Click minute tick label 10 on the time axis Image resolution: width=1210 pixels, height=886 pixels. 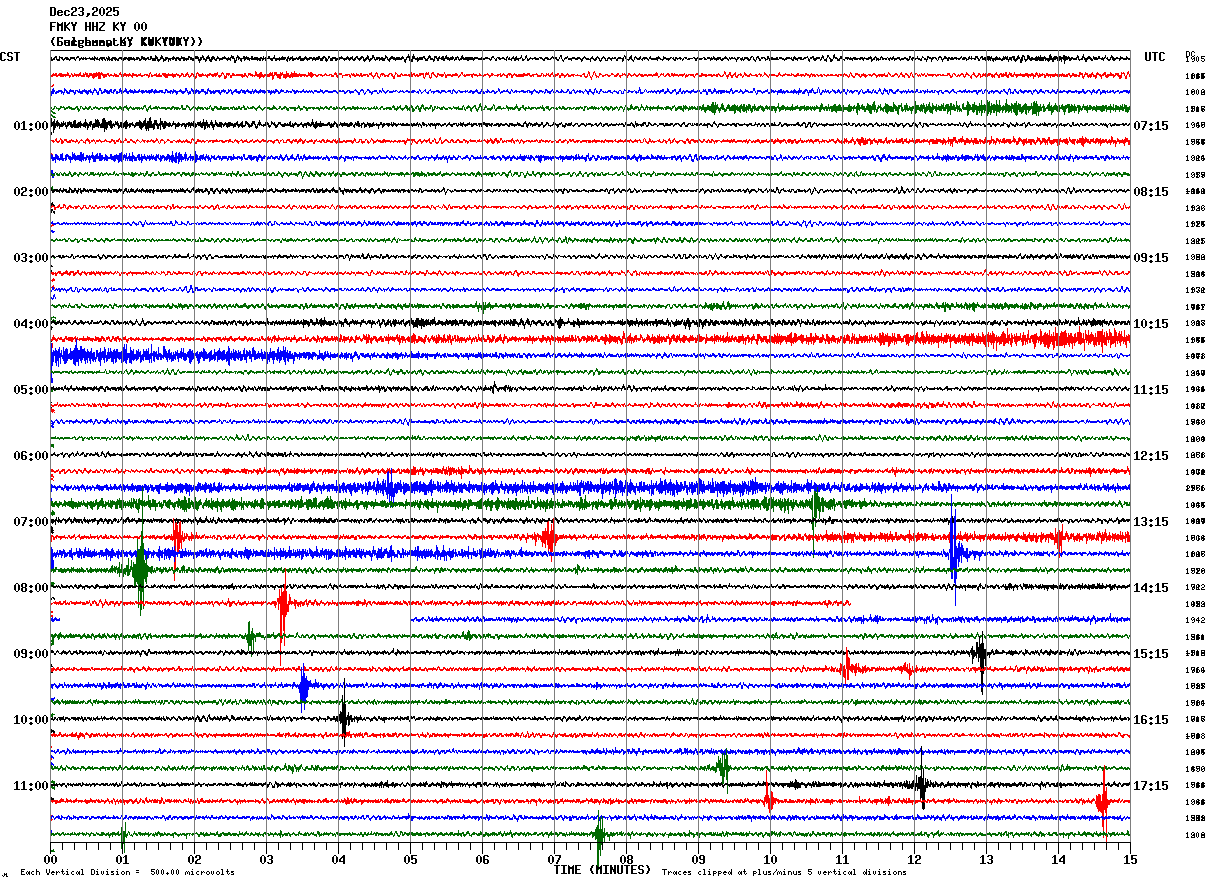pyautogui.click(x=770, y=859)
